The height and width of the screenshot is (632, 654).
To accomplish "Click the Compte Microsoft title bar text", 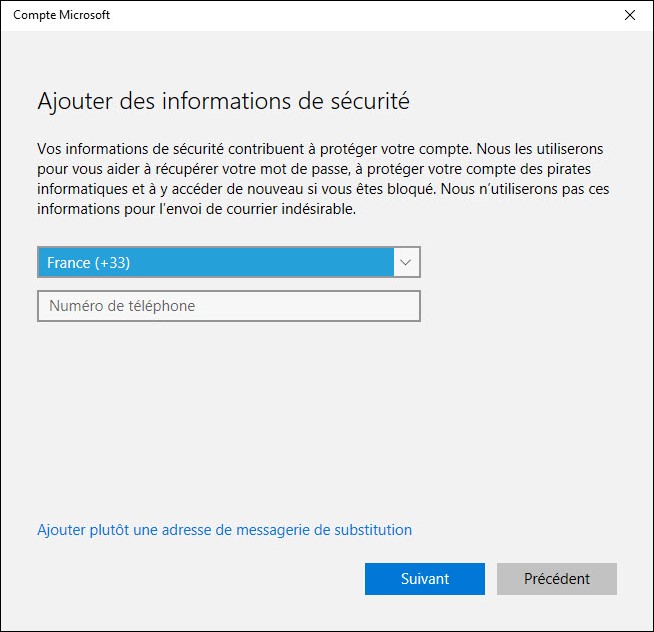I will pyautogui.click(x=61, y=15).
